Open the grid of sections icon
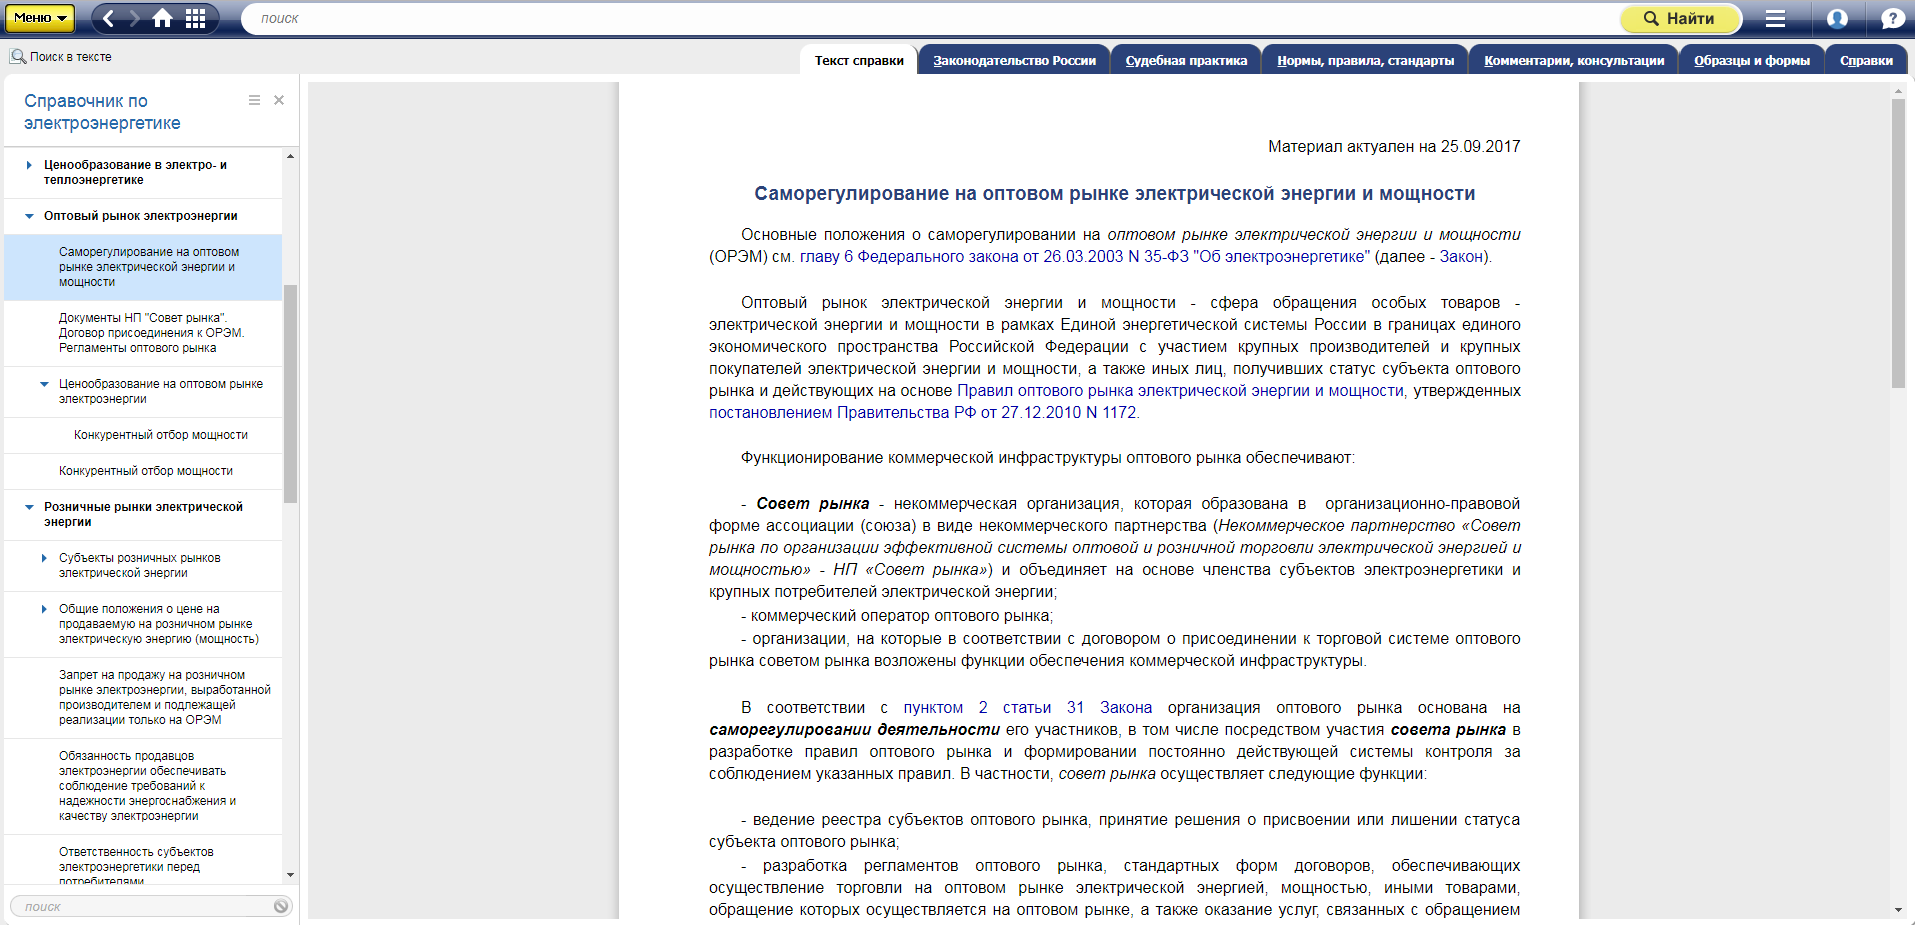 coord(196,18)
